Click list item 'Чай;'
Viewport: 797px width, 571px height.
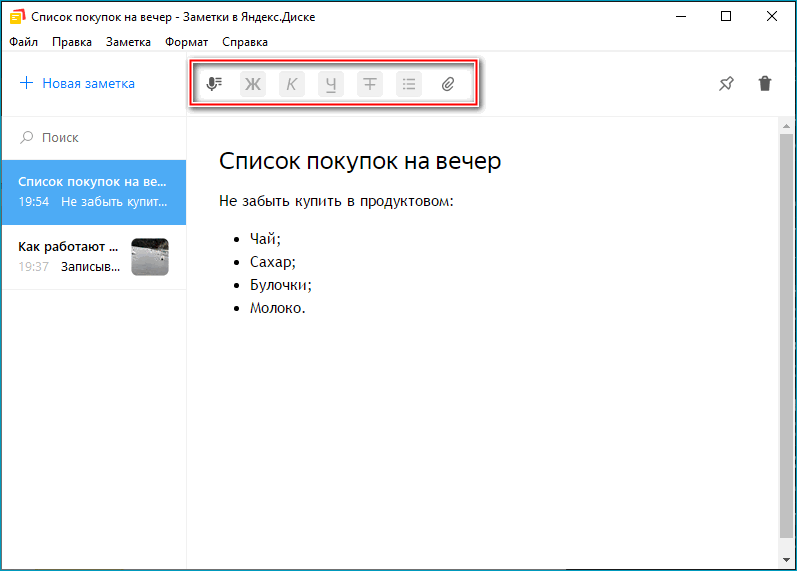click(265, 239)
